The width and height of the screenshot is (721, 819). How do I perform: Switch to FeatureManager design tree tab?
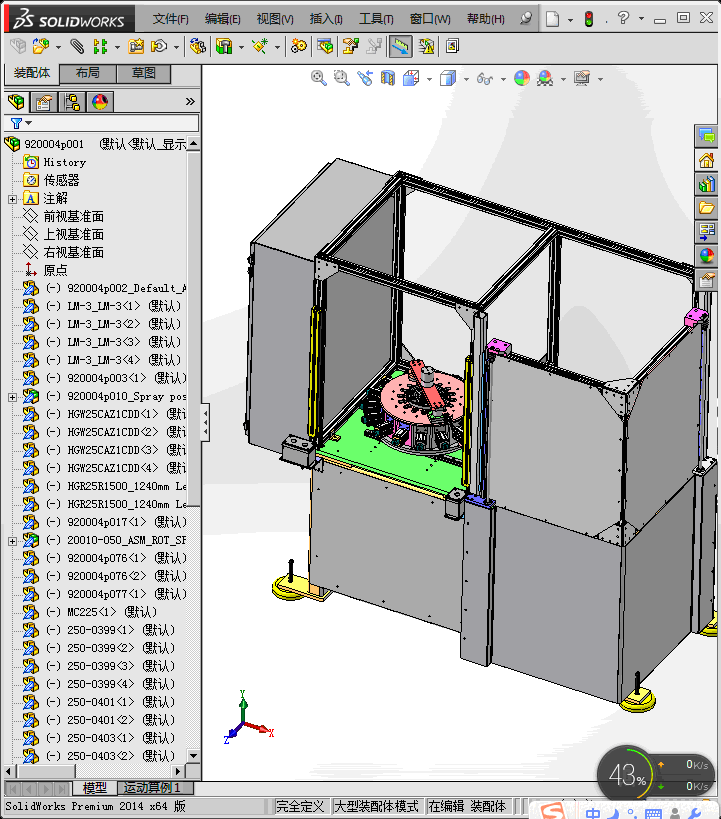[x=16, y=101]
